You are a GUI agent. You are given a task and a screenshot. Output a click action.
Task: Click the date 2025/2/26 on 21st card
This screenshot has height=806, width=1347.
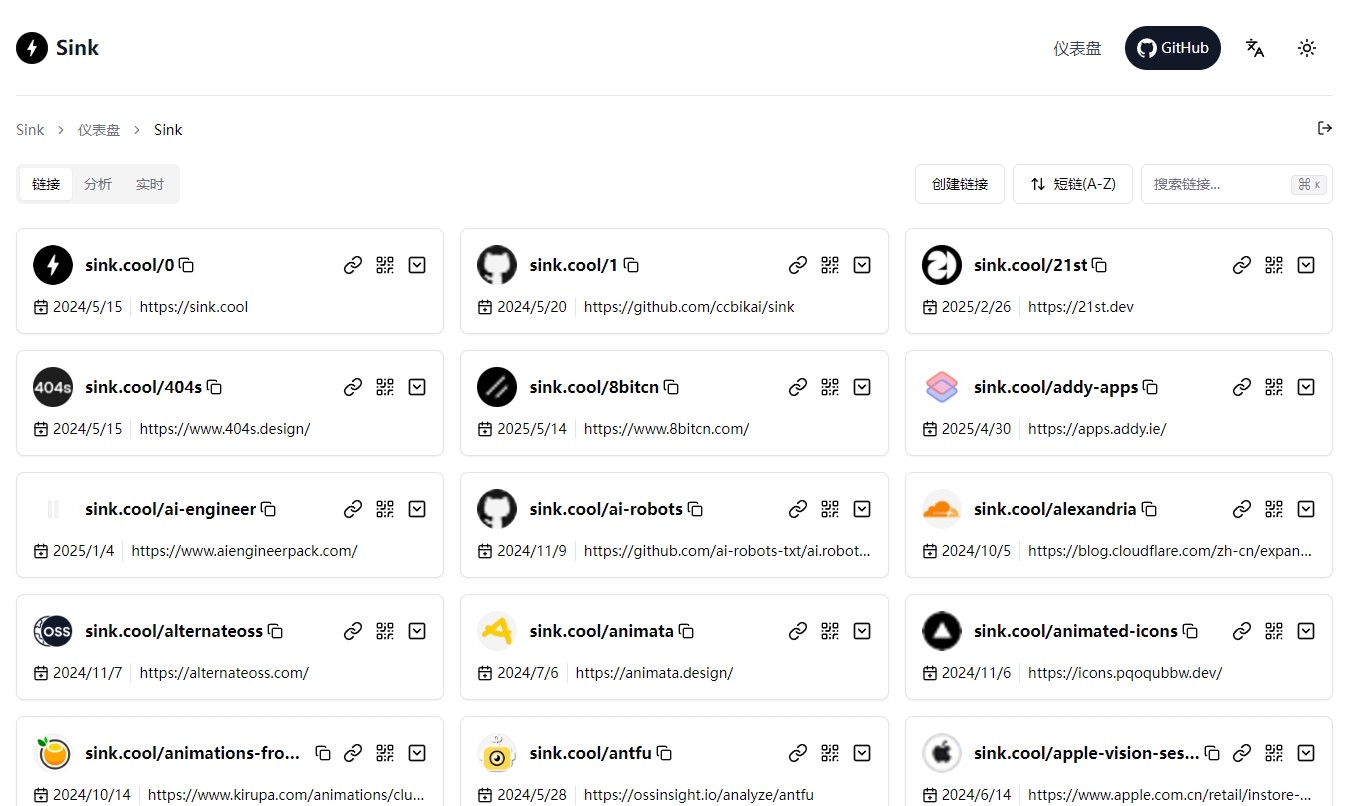[976, 307]
